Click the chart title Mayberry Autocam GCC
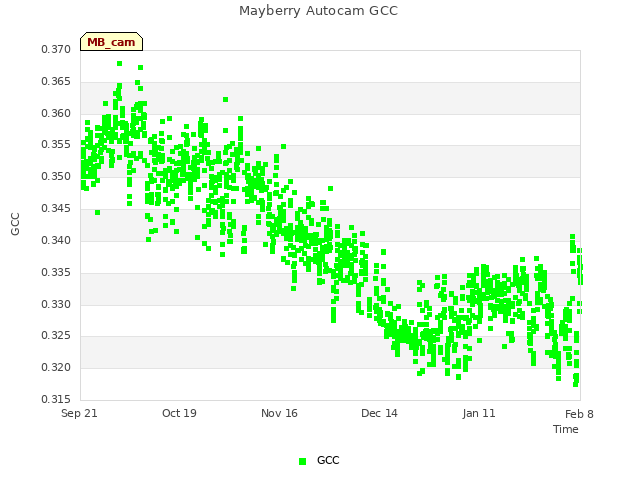Image resolution: width=640 pixels, height=480 pixels. pyautogui.click(x=318, y=11)
